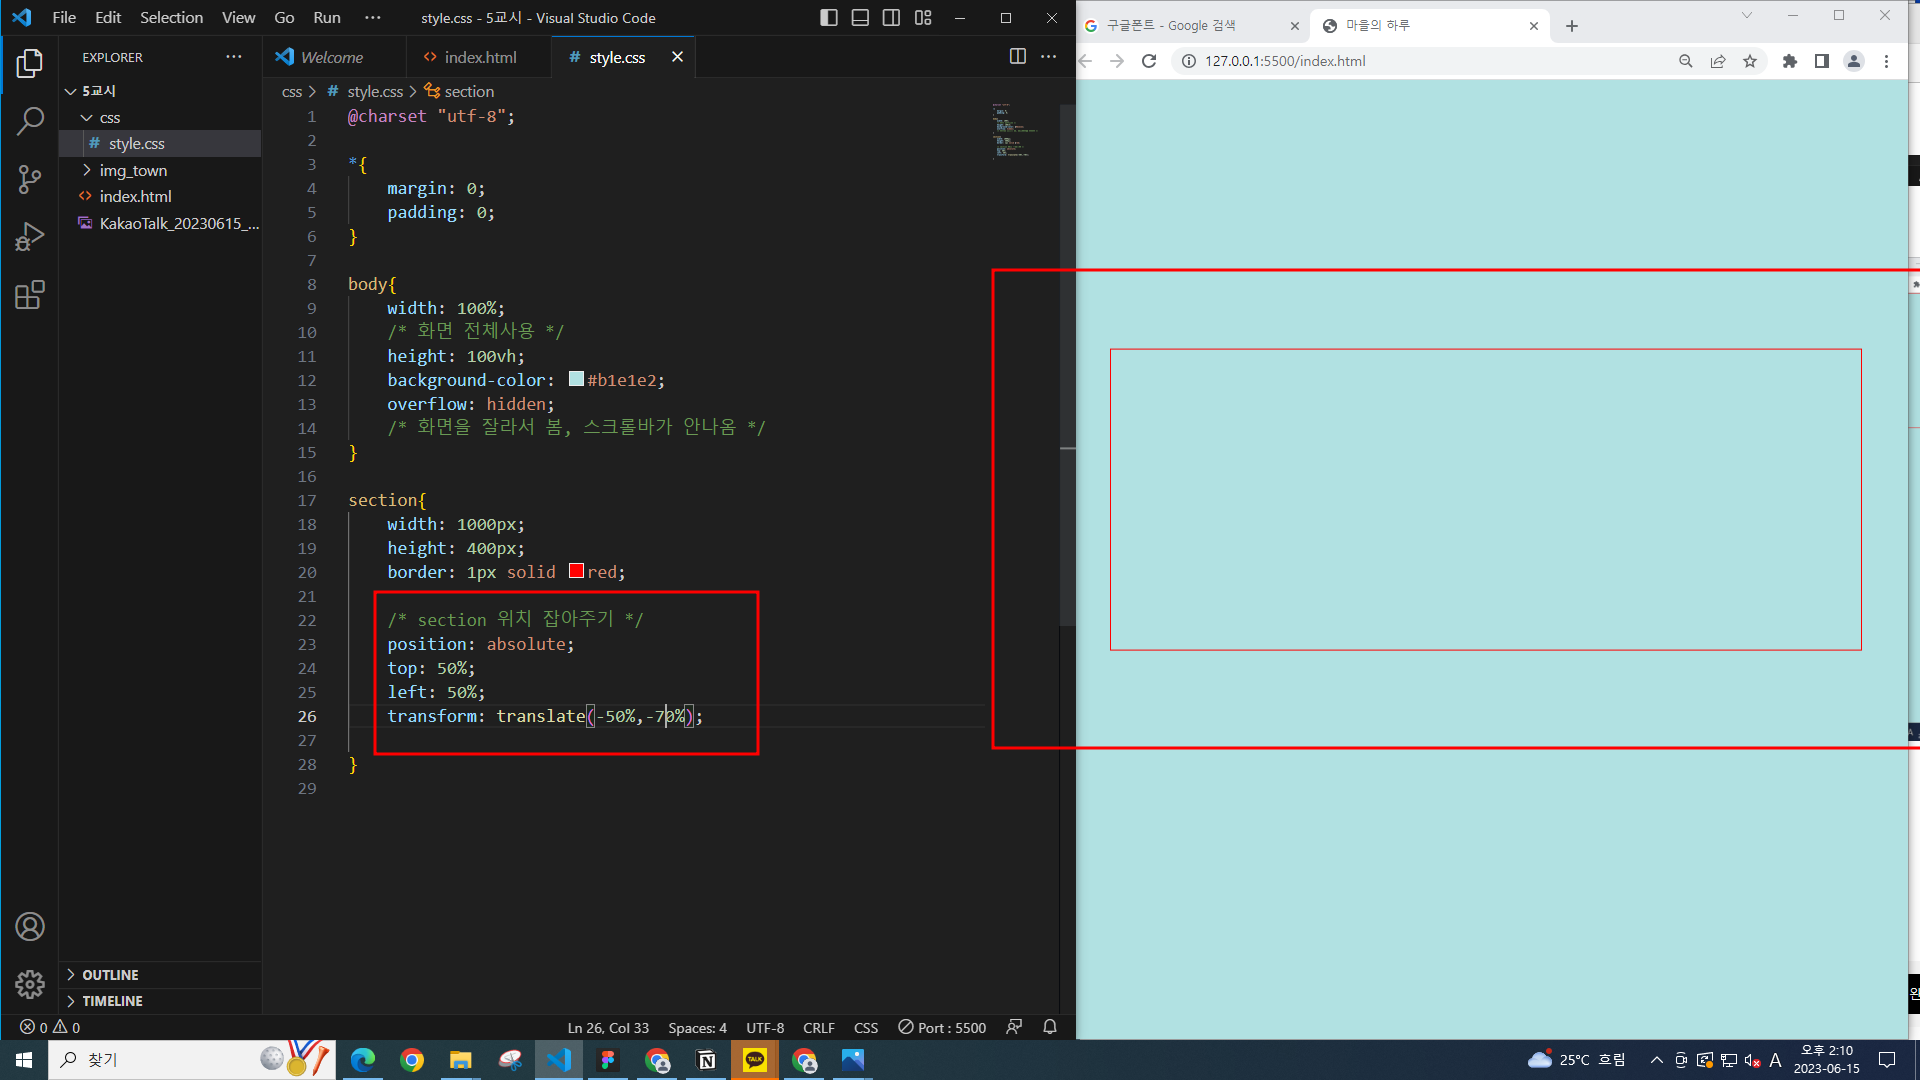
Task: Click the Accounts icon in activity bar
Action: pos(30,927)
